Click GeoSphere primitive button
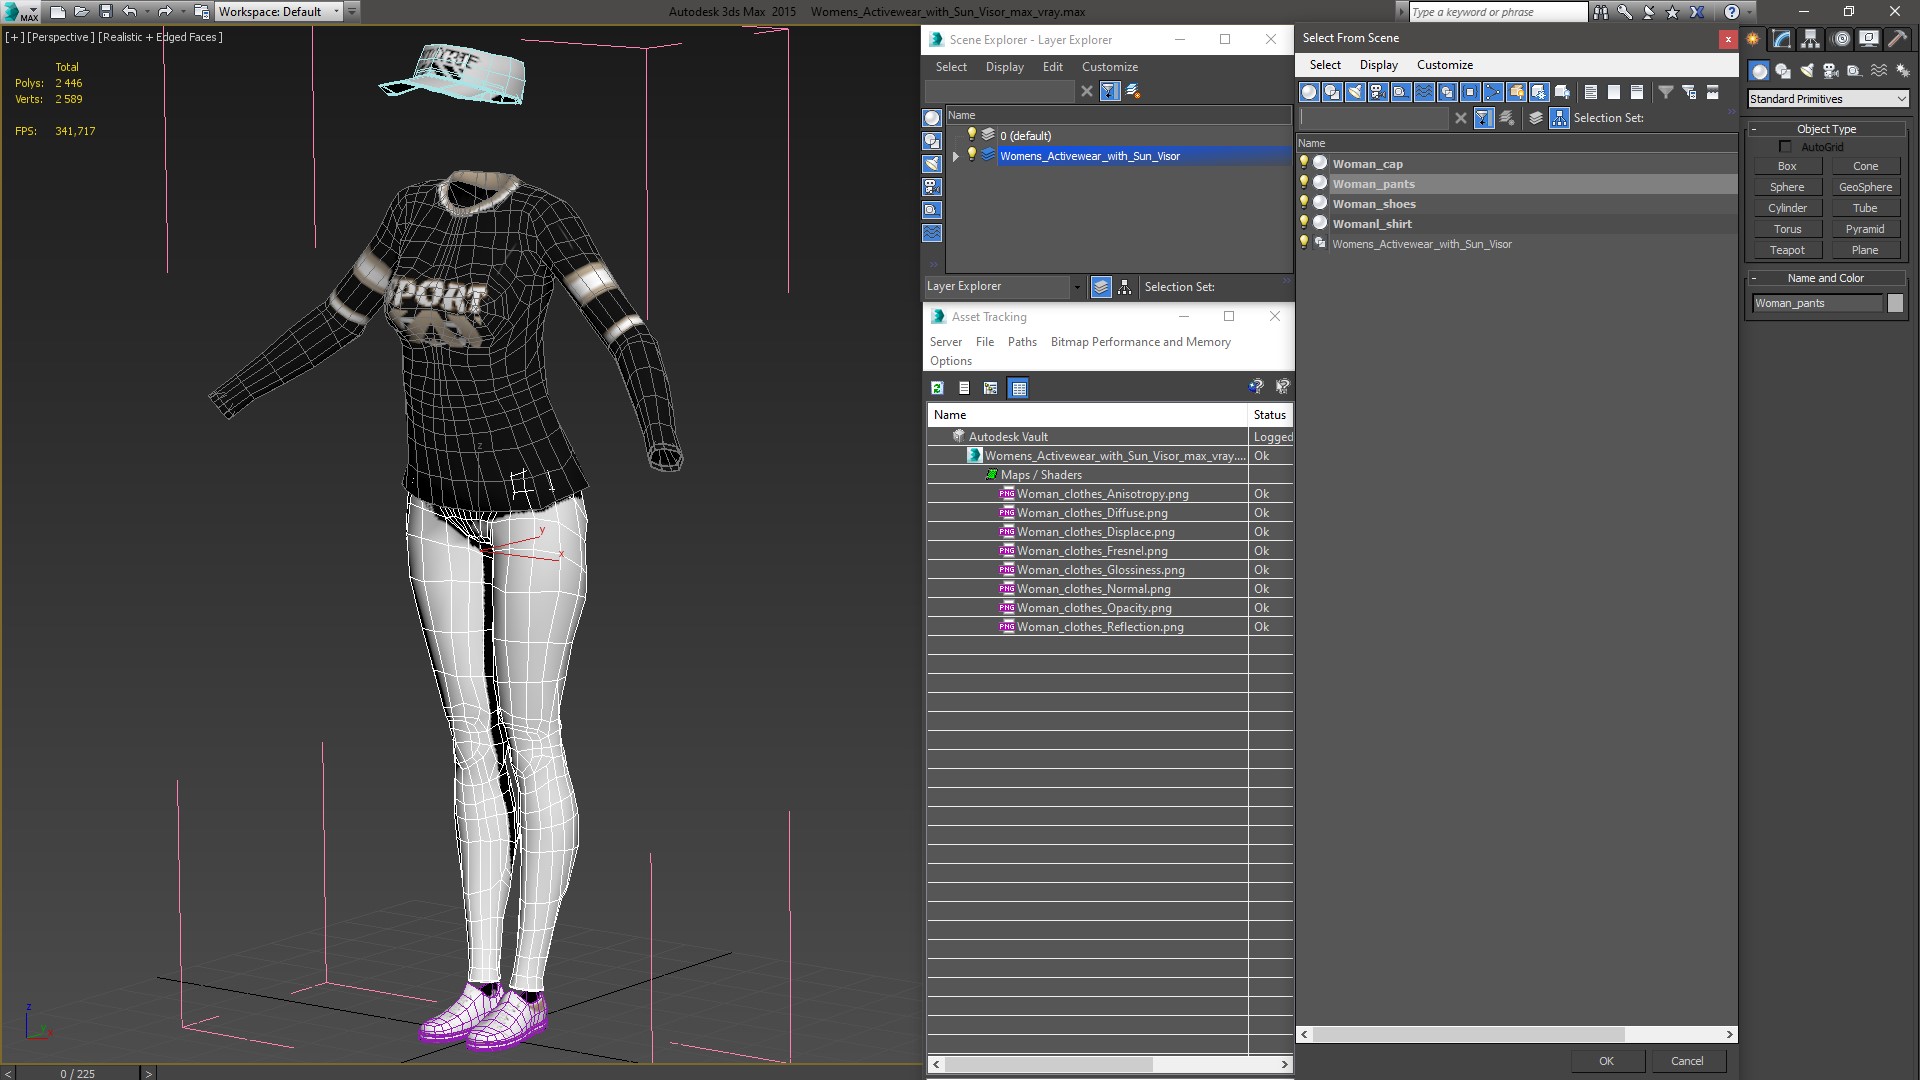Image resolution: width=1920 pixels, height=1080 pixels. coord(1865,187)
